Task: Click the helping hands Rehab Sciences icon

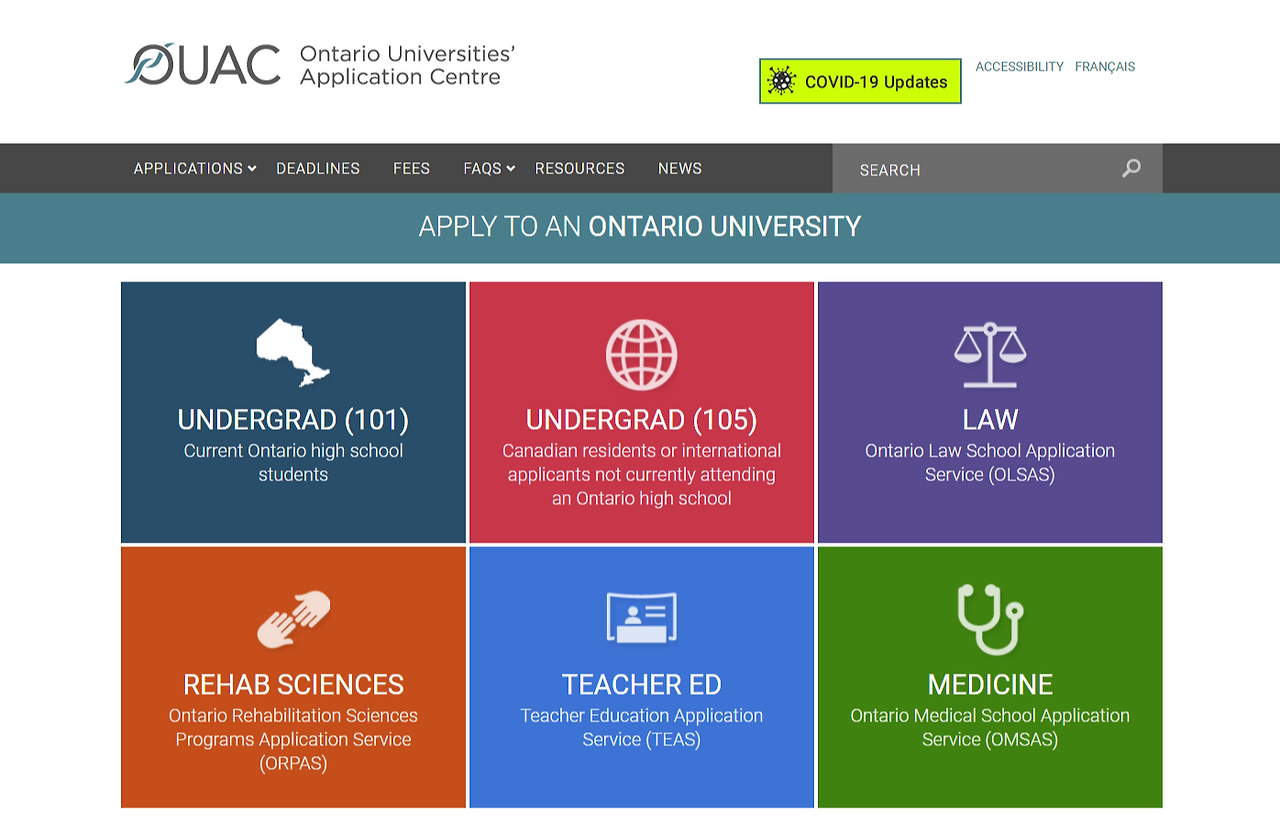Action: [x=293, y=619]
